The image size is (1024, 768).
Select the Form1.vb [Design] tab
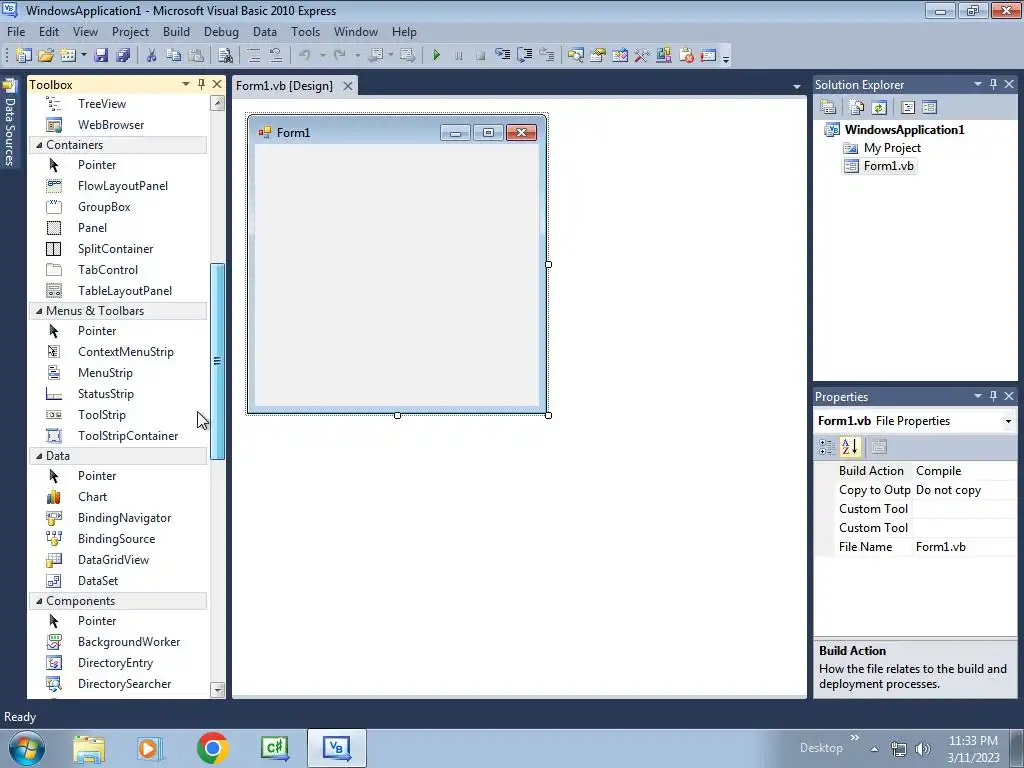[284, 86]
